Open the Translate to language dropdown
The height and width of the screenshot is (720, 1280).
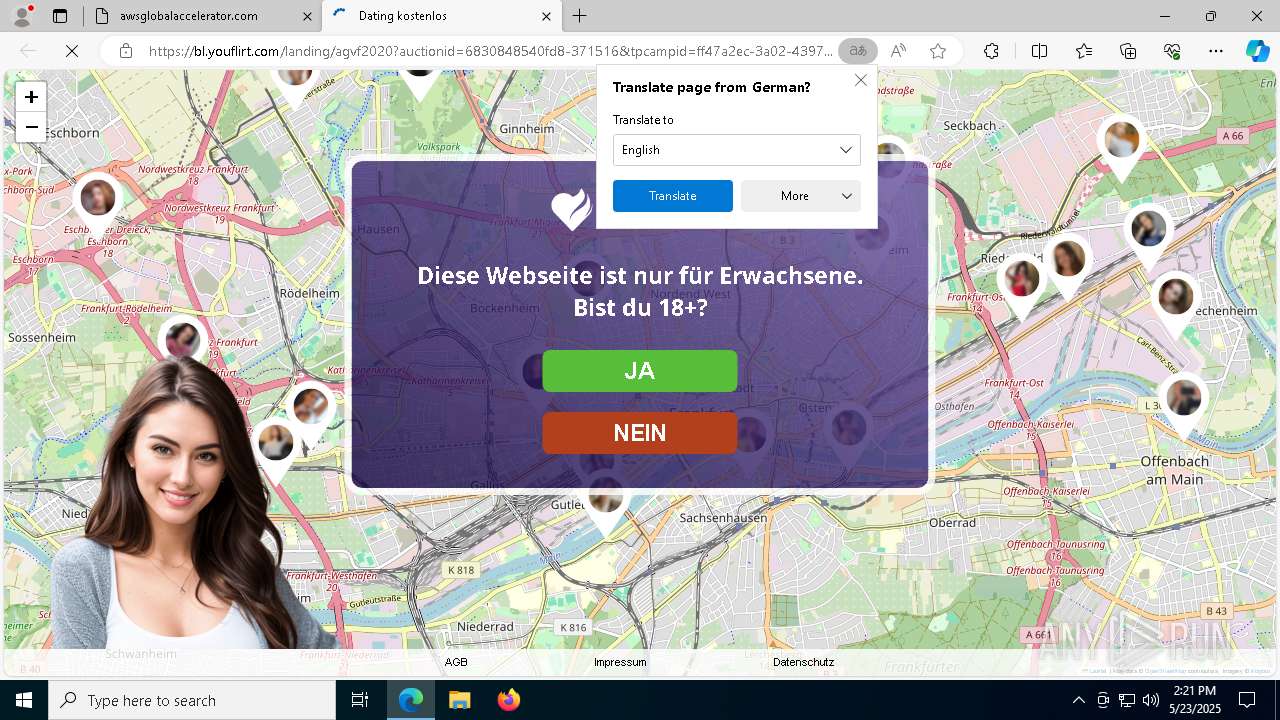pos(737,150)
